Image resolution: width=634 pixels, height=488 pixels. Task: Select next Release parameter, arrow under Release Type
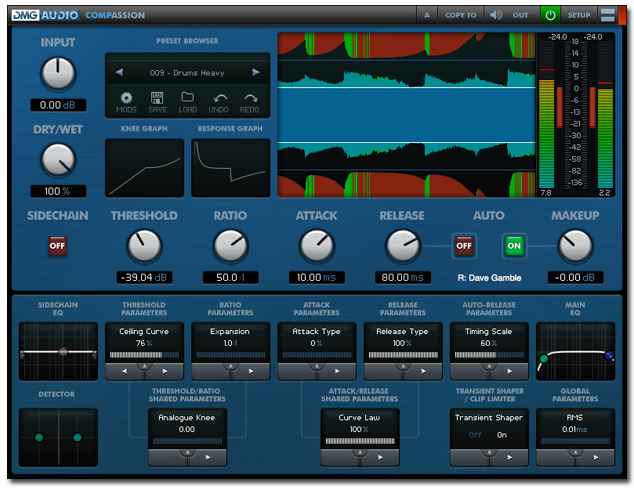click(x=423, y=371)
